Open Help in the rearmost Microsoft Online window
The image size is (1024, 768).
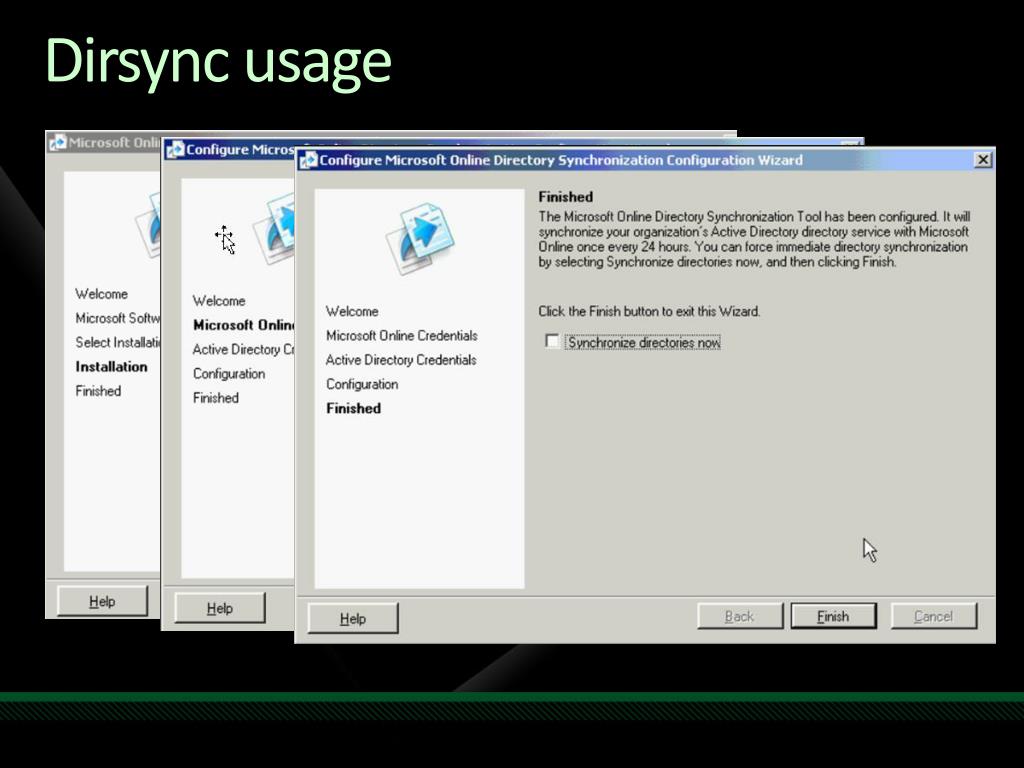coord(103,601)
